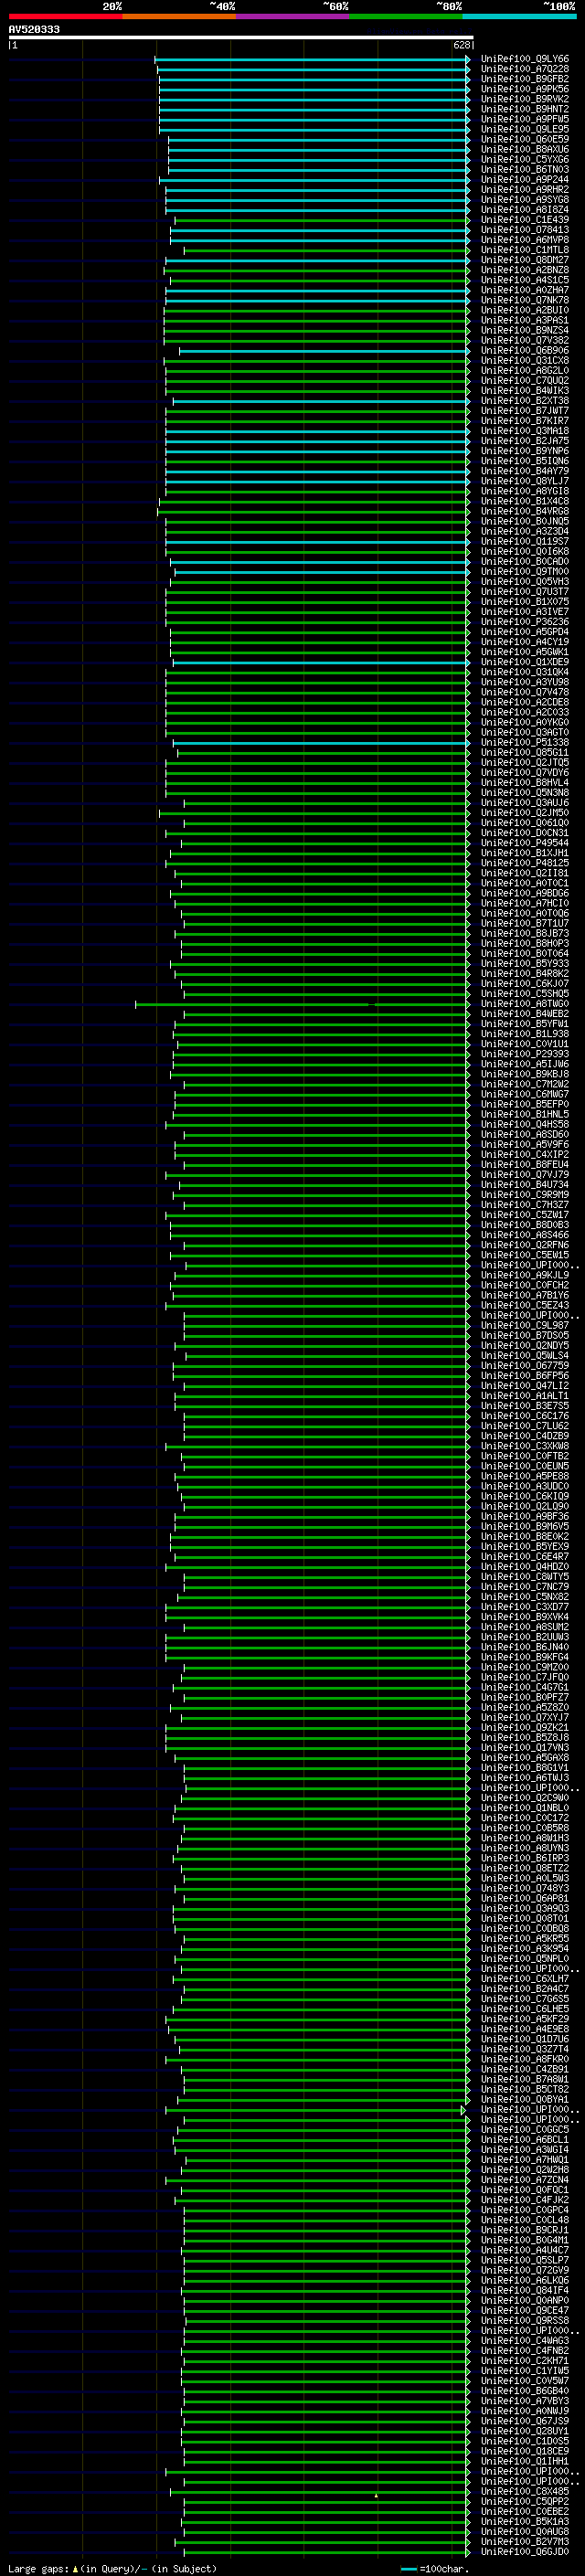Click the red 20% identity legend bar
The height and width of the screenshot is (2576, 585).
(65, 16)
